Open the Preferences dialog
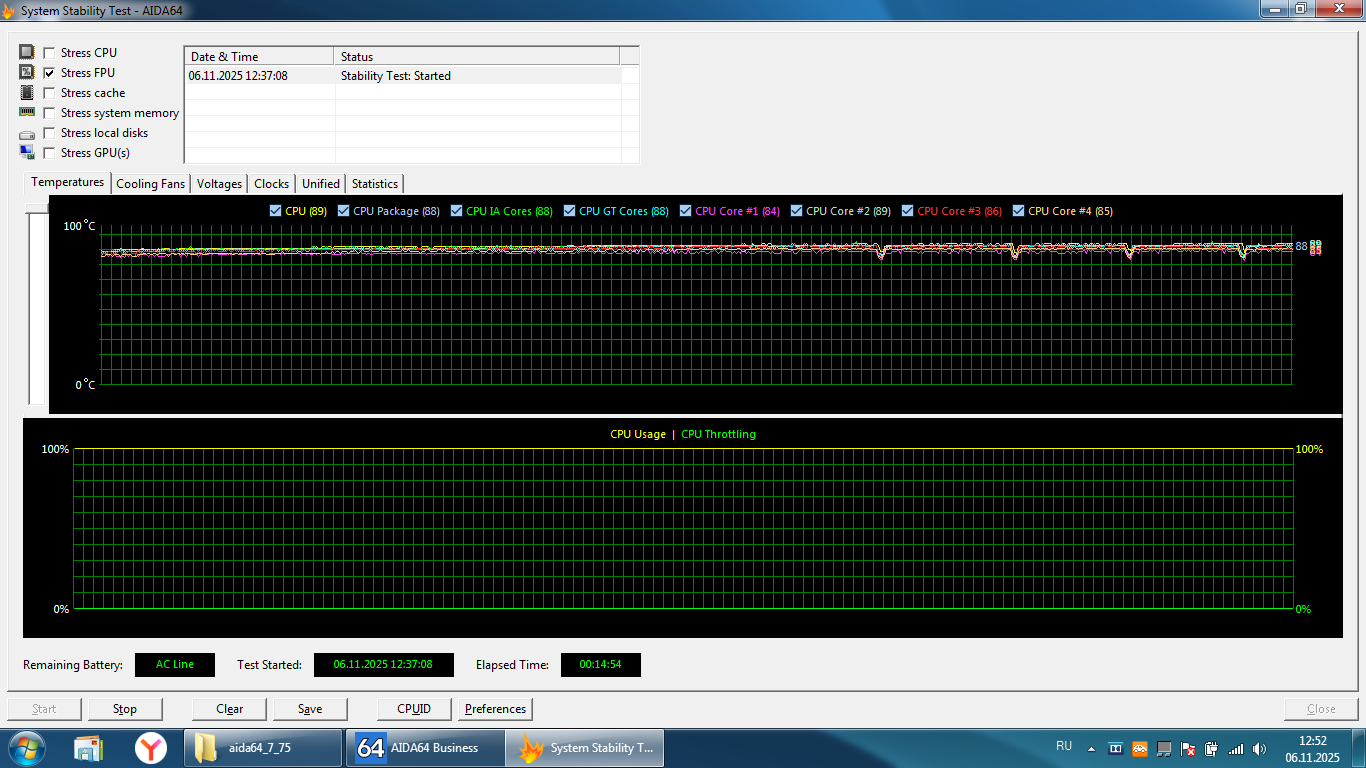 [495, 709]
